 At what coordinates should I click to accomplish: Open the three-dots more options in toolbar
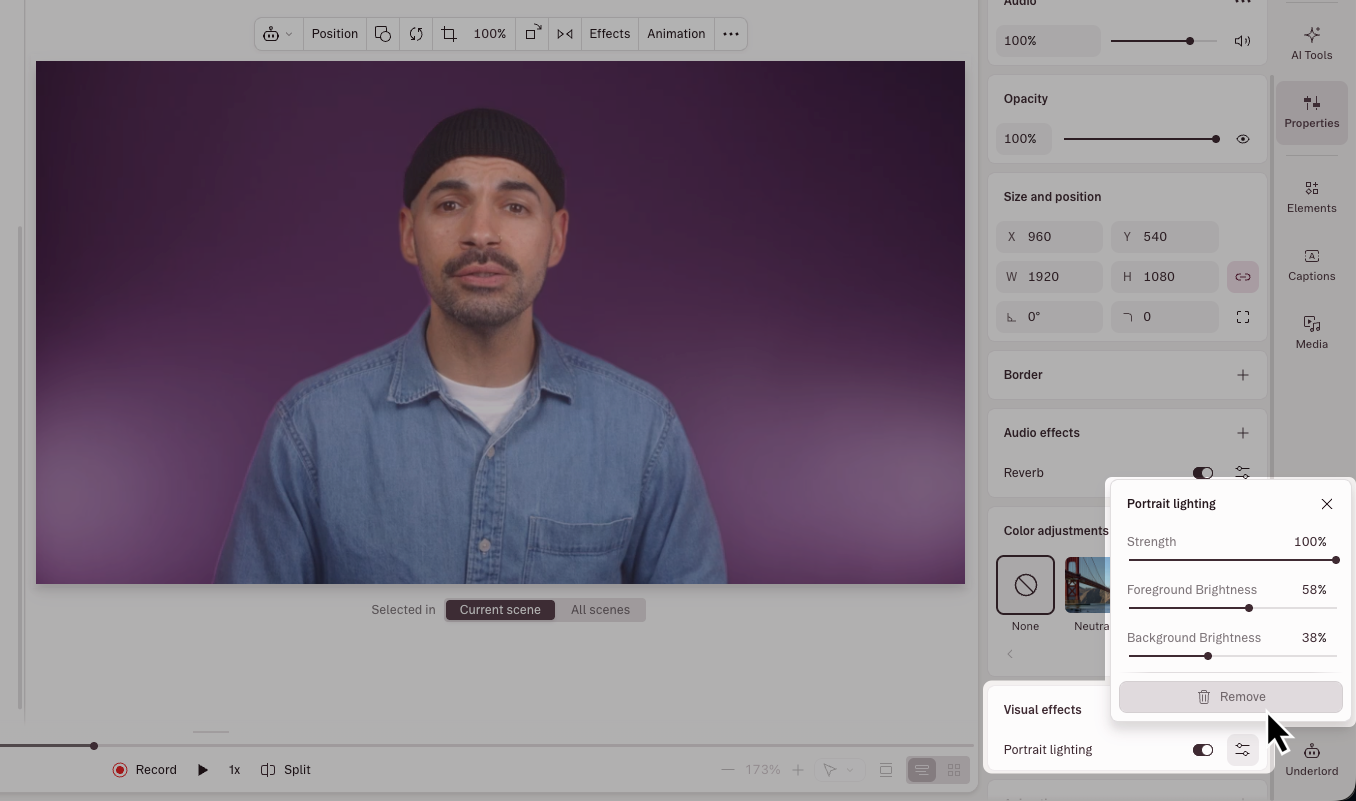(x=731, y=34)
